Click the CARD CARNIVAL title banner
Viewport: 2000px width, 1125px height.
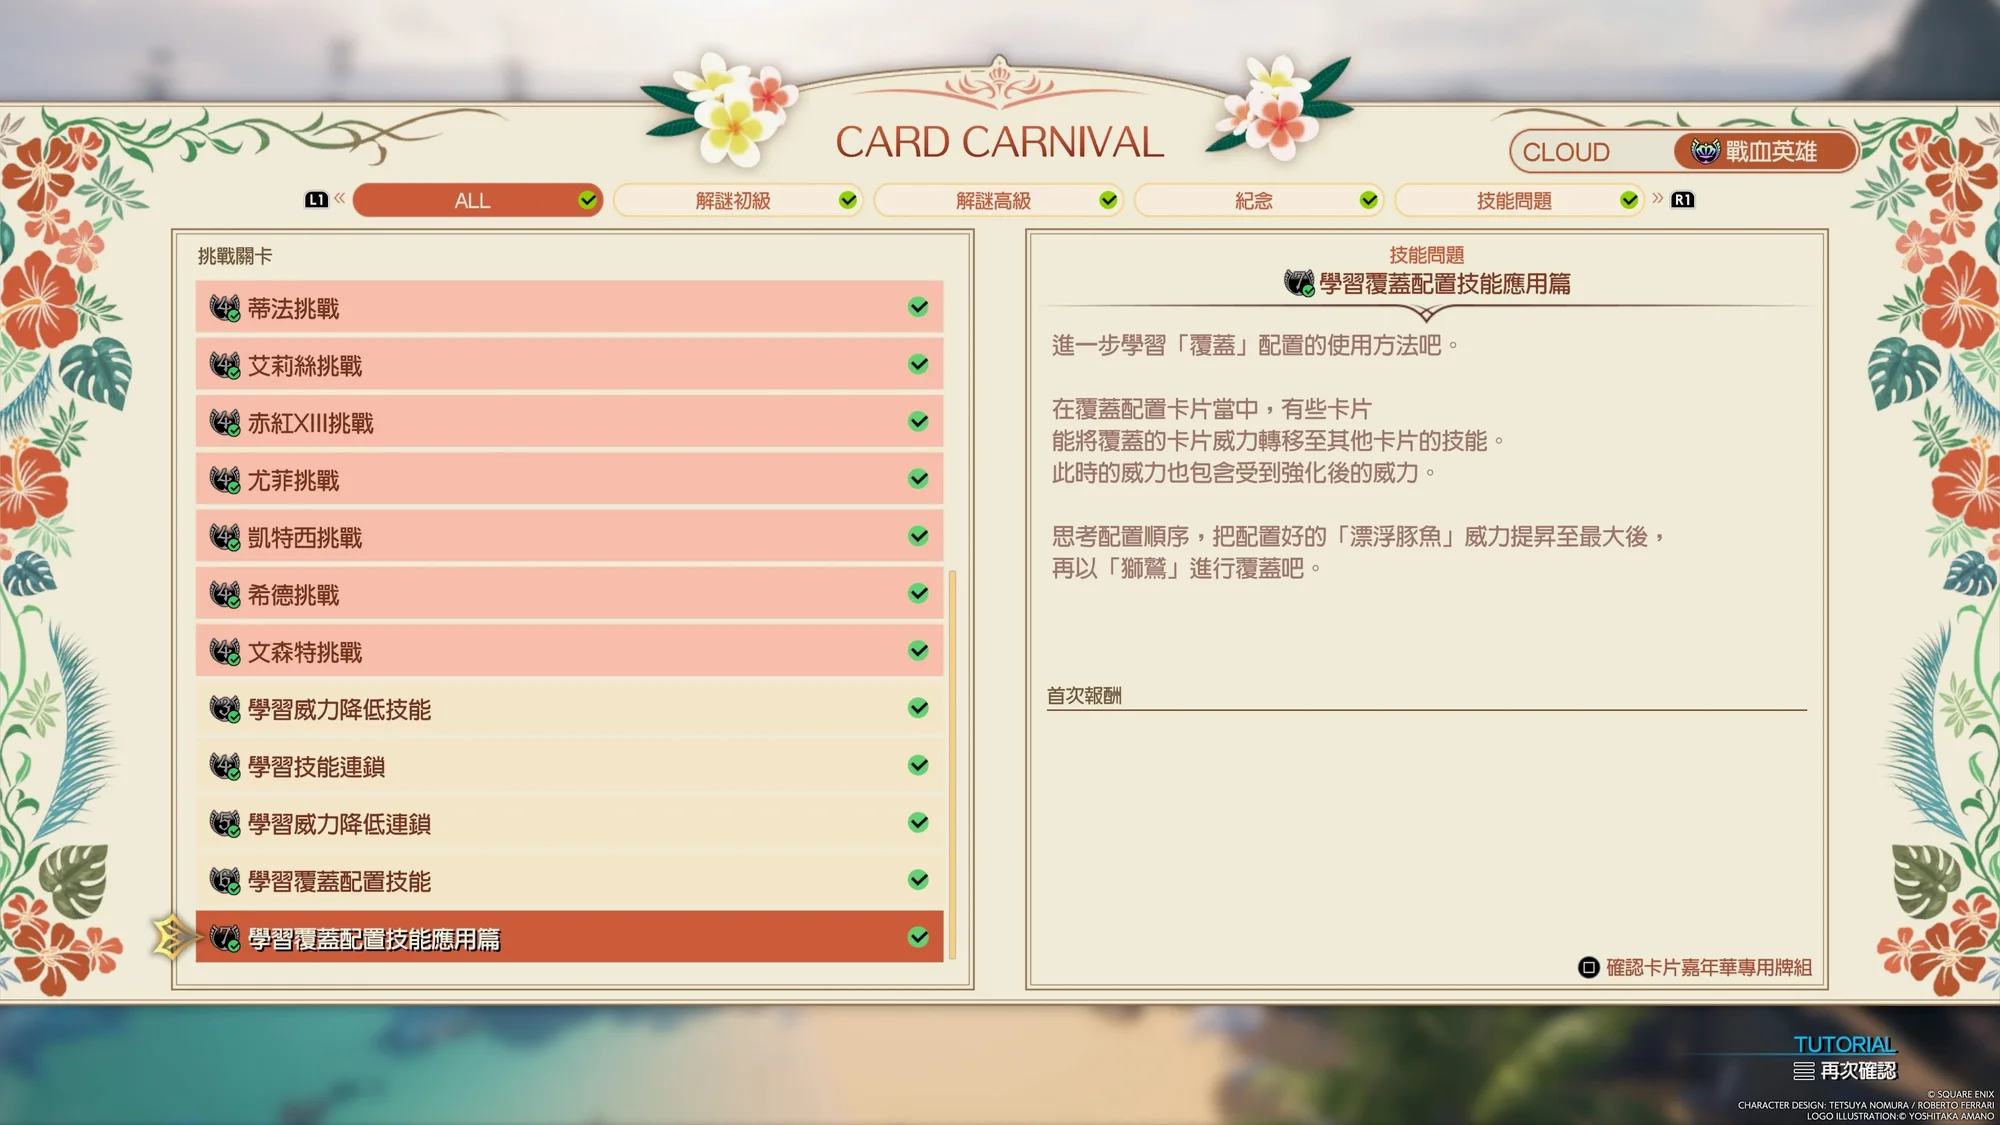click(x=1000, y=142)
